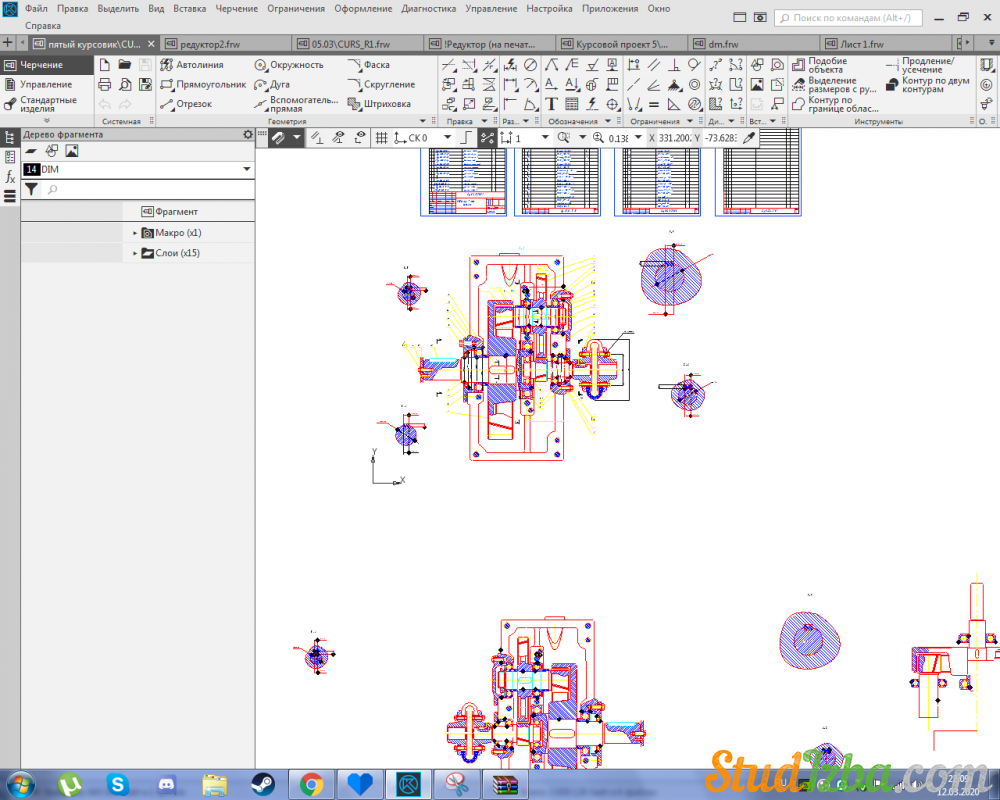
Task: Toggle the snapping magnet button
Action: 279,138
